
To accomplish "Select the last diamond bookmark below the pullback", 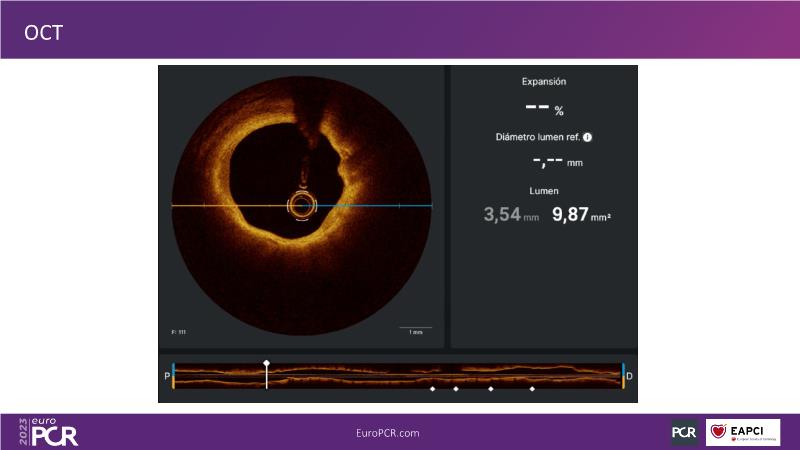I will coord(532,389).
